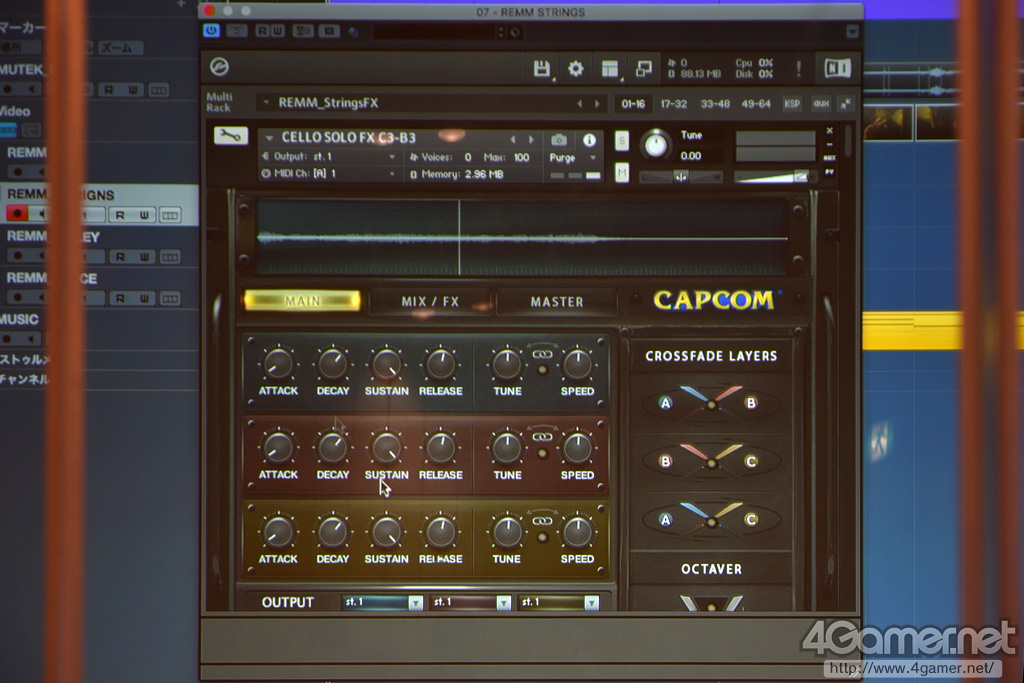Click the W button on the MUTEK track
Image resolution: width=1024 pixels, height=683 pixels.
coord(133,89)
